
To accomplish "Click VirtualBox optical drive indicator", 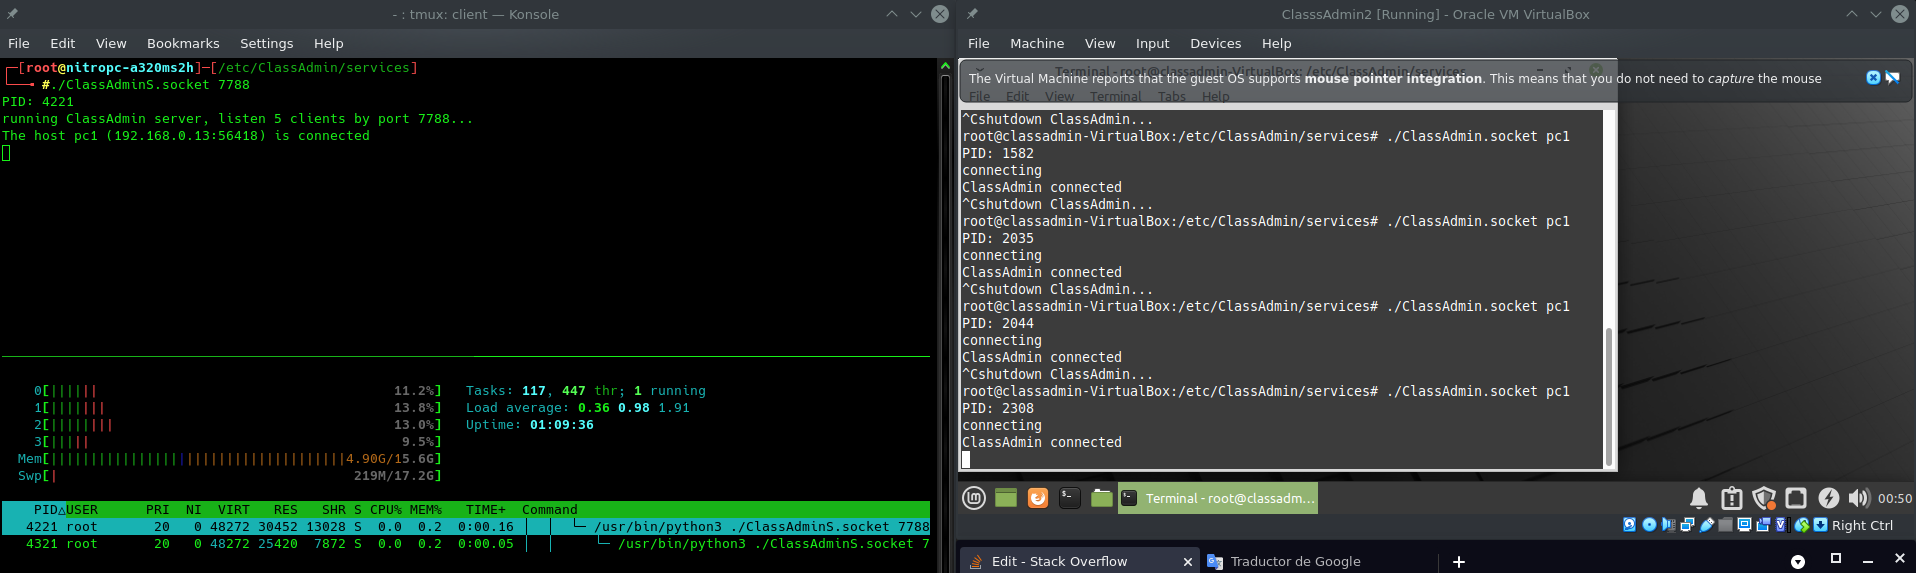I will [1649, 525].
